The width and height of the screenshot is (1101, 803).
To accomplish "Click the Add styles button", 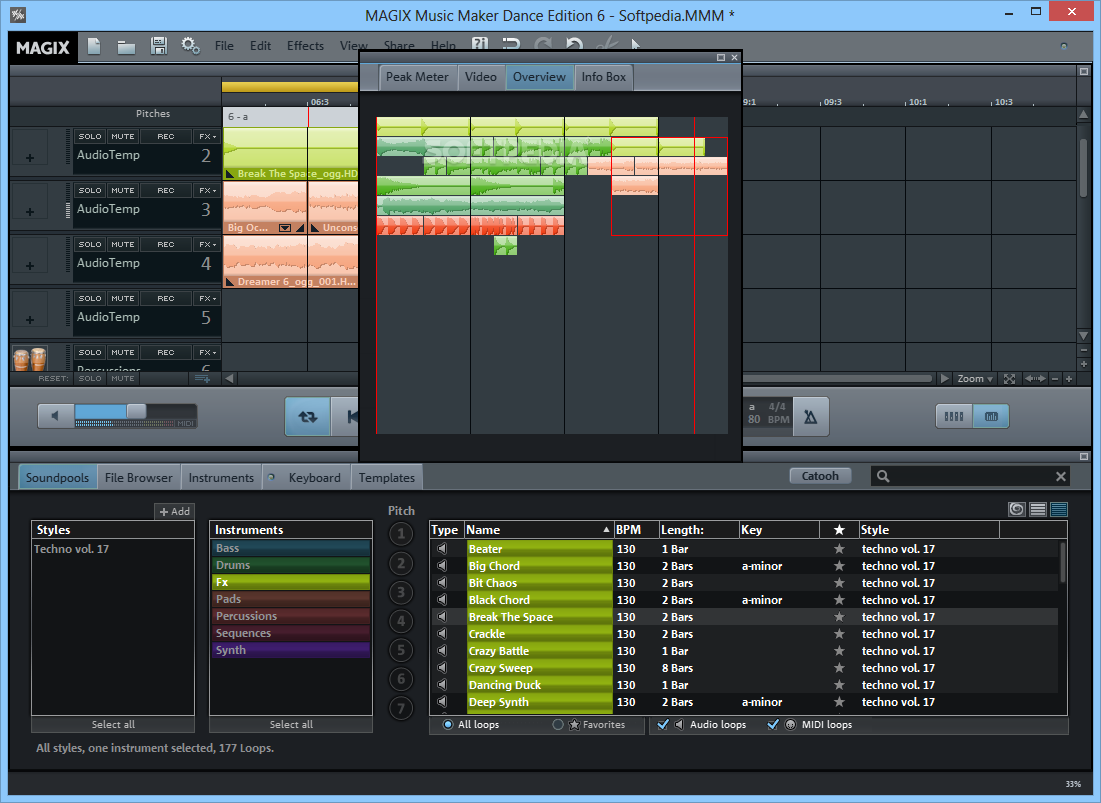I will click(x=174, y=511).
